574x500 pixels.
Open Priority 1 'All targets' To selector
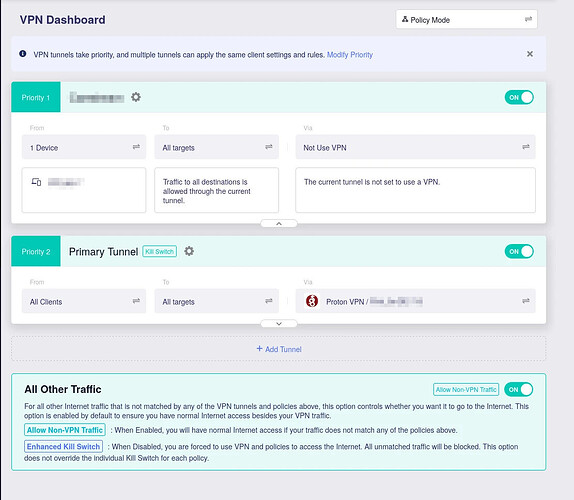[x=216, y=147]
